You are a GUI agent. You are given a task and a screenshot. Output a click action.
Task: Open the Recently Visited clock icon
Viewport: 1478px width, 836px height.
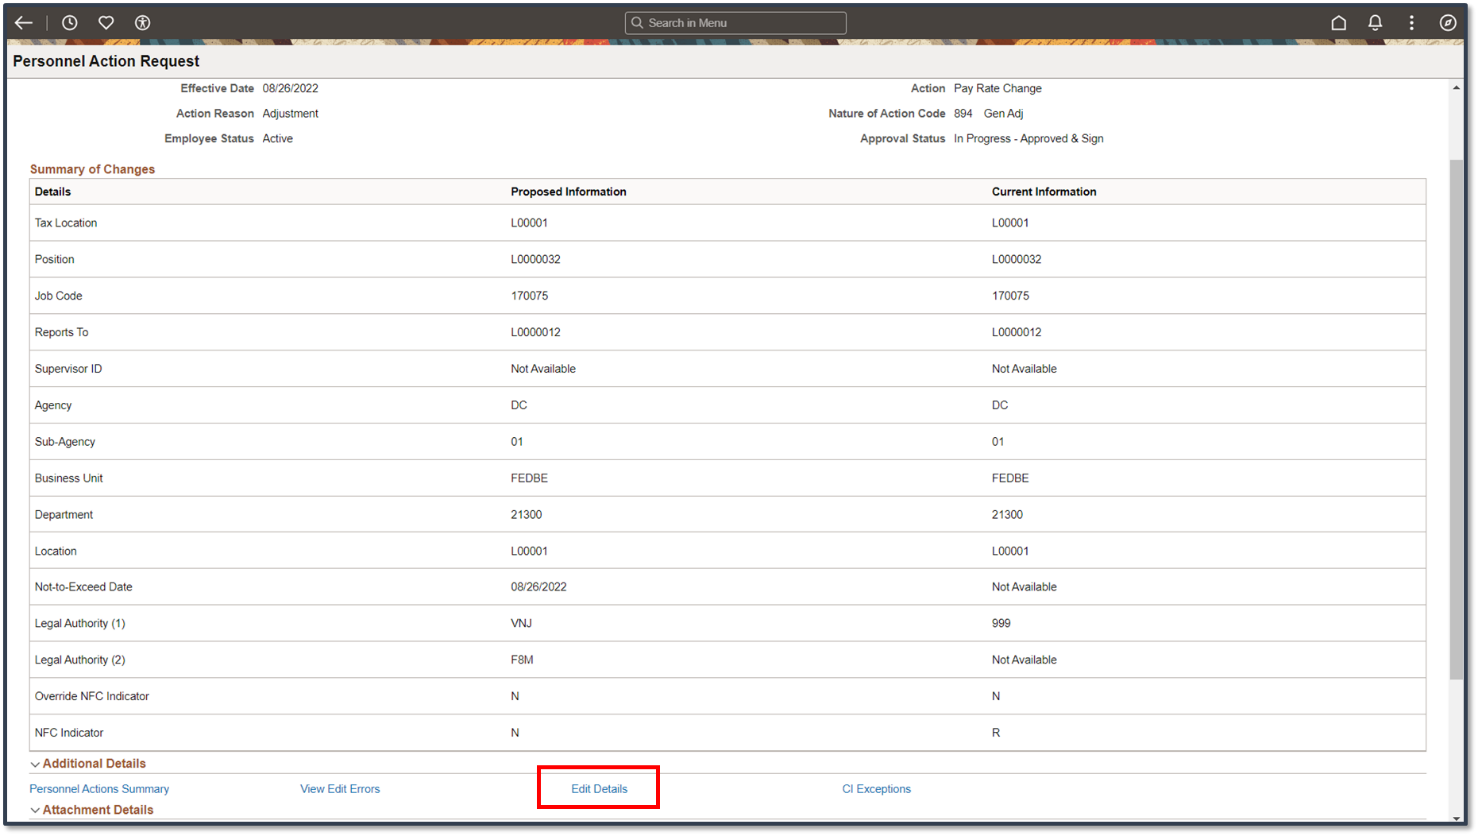tap(70, 23)
